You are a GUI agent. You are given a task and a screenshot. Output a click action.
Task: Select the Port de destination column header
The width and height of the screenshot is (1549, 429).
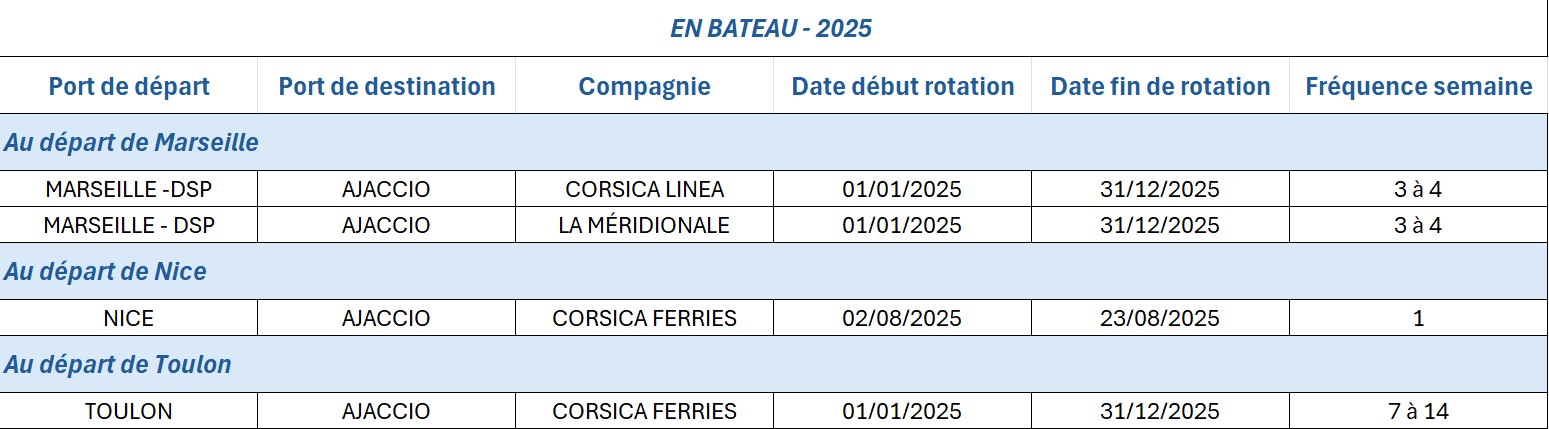click(387, 86)
